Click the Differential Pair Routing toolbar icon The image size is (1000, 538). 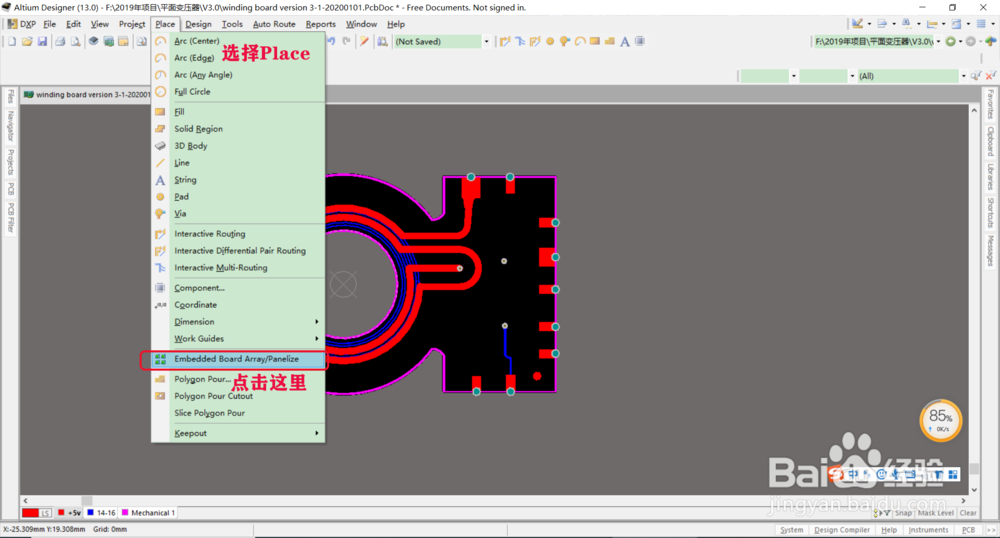(x=535, y=41)
